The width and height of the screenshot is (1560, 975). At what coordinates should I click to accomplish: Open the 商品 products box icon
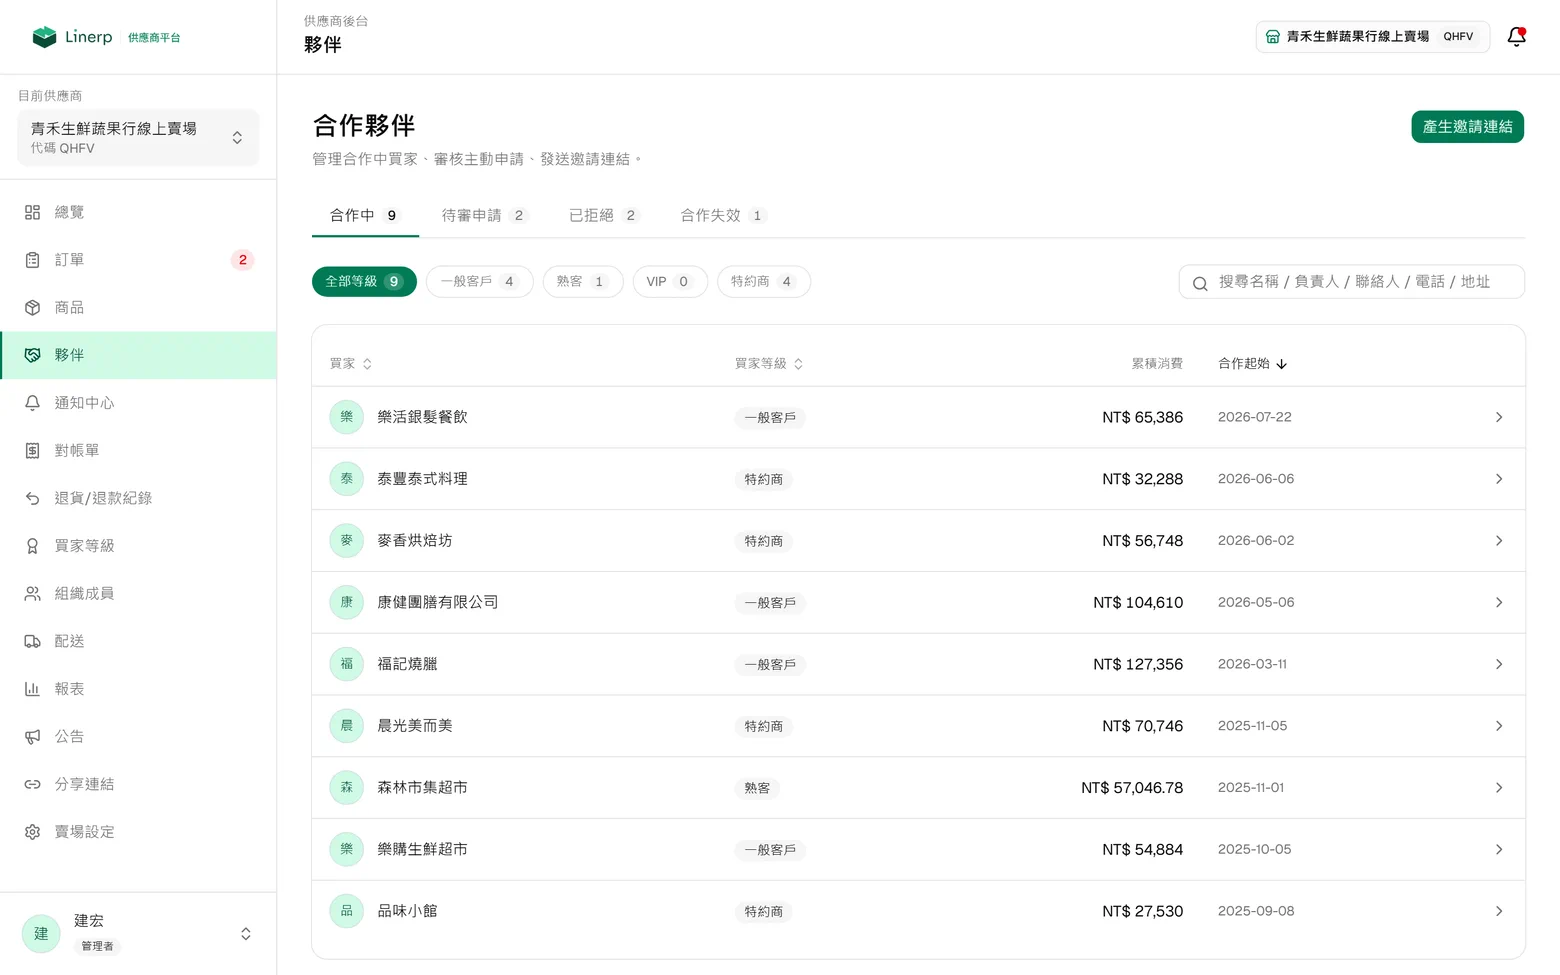click(32, 308)
